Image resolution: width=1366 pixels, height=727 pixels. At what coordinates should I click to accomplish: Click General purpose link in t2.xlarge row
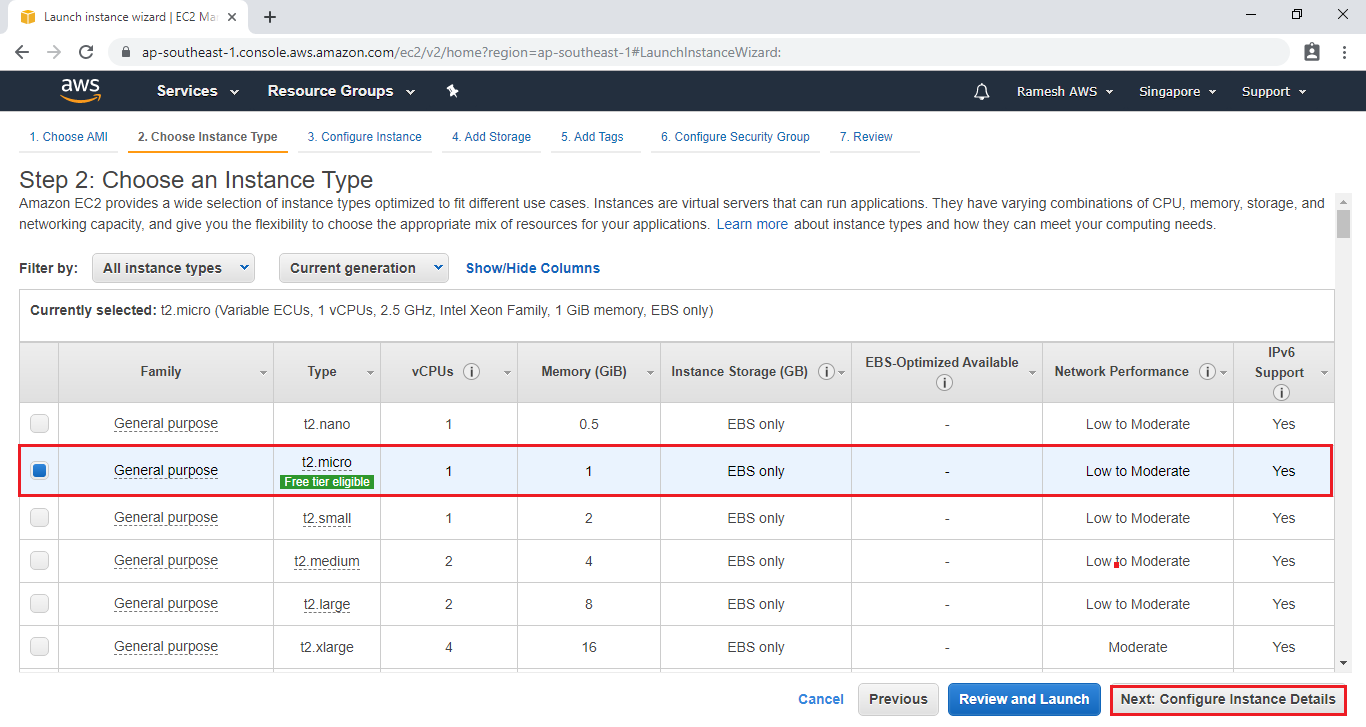(166, 646)
